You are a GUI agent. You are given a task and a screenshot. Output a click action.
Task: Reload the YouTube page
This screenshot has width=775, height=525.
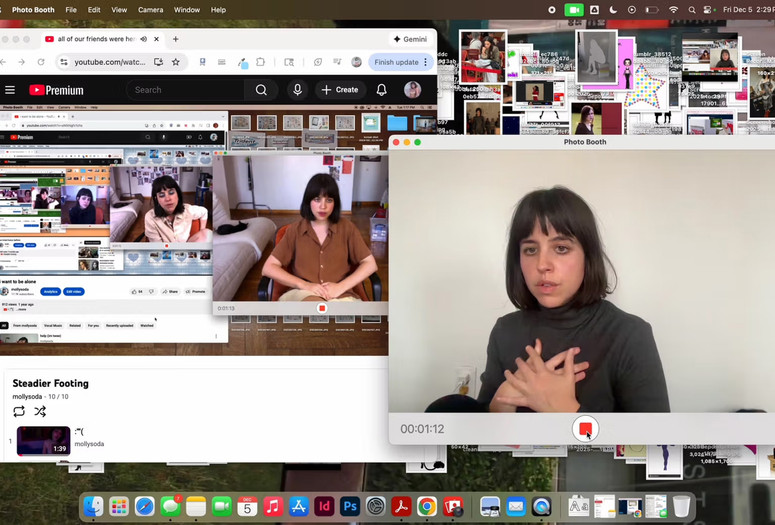pos(41,62)
